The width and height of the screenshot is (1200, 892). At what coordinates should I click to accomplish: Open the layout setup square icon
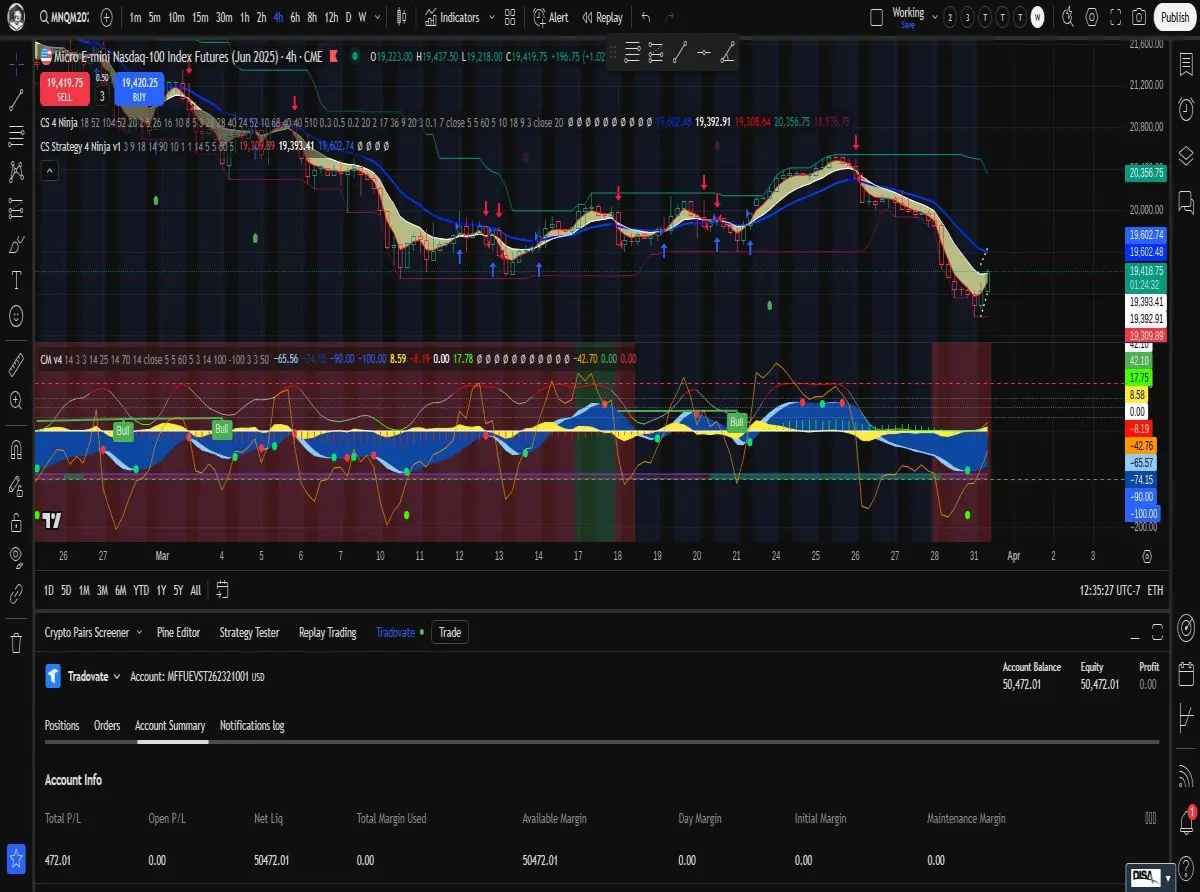click(x=877, y=17)
